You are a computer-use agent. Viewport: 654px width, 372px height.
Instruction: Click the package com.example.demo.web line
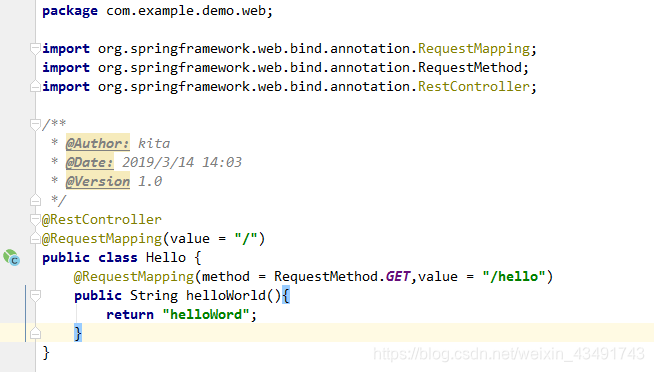pos(157,11)
